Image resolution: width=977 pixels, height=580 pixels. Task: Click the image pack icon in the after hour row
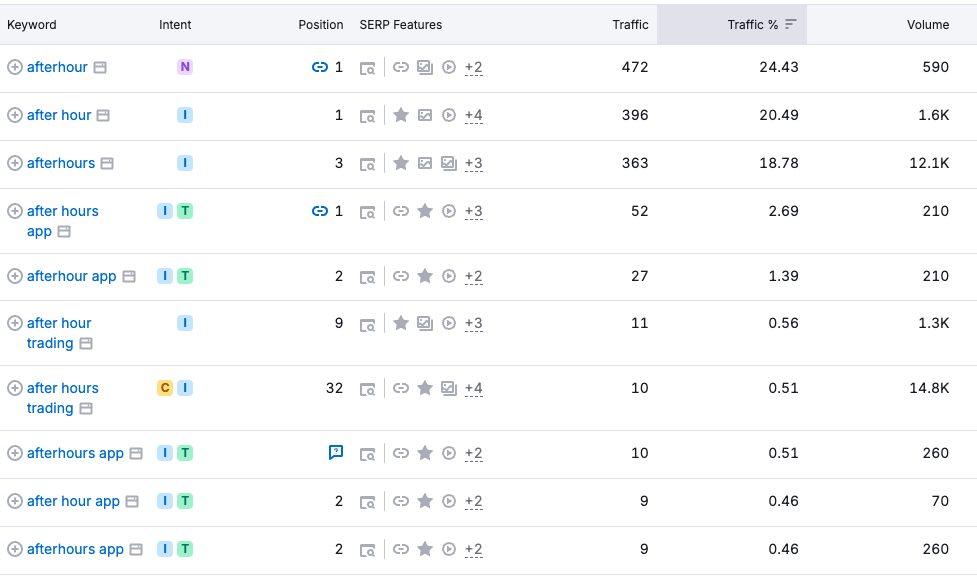click(x=425, y=115)
